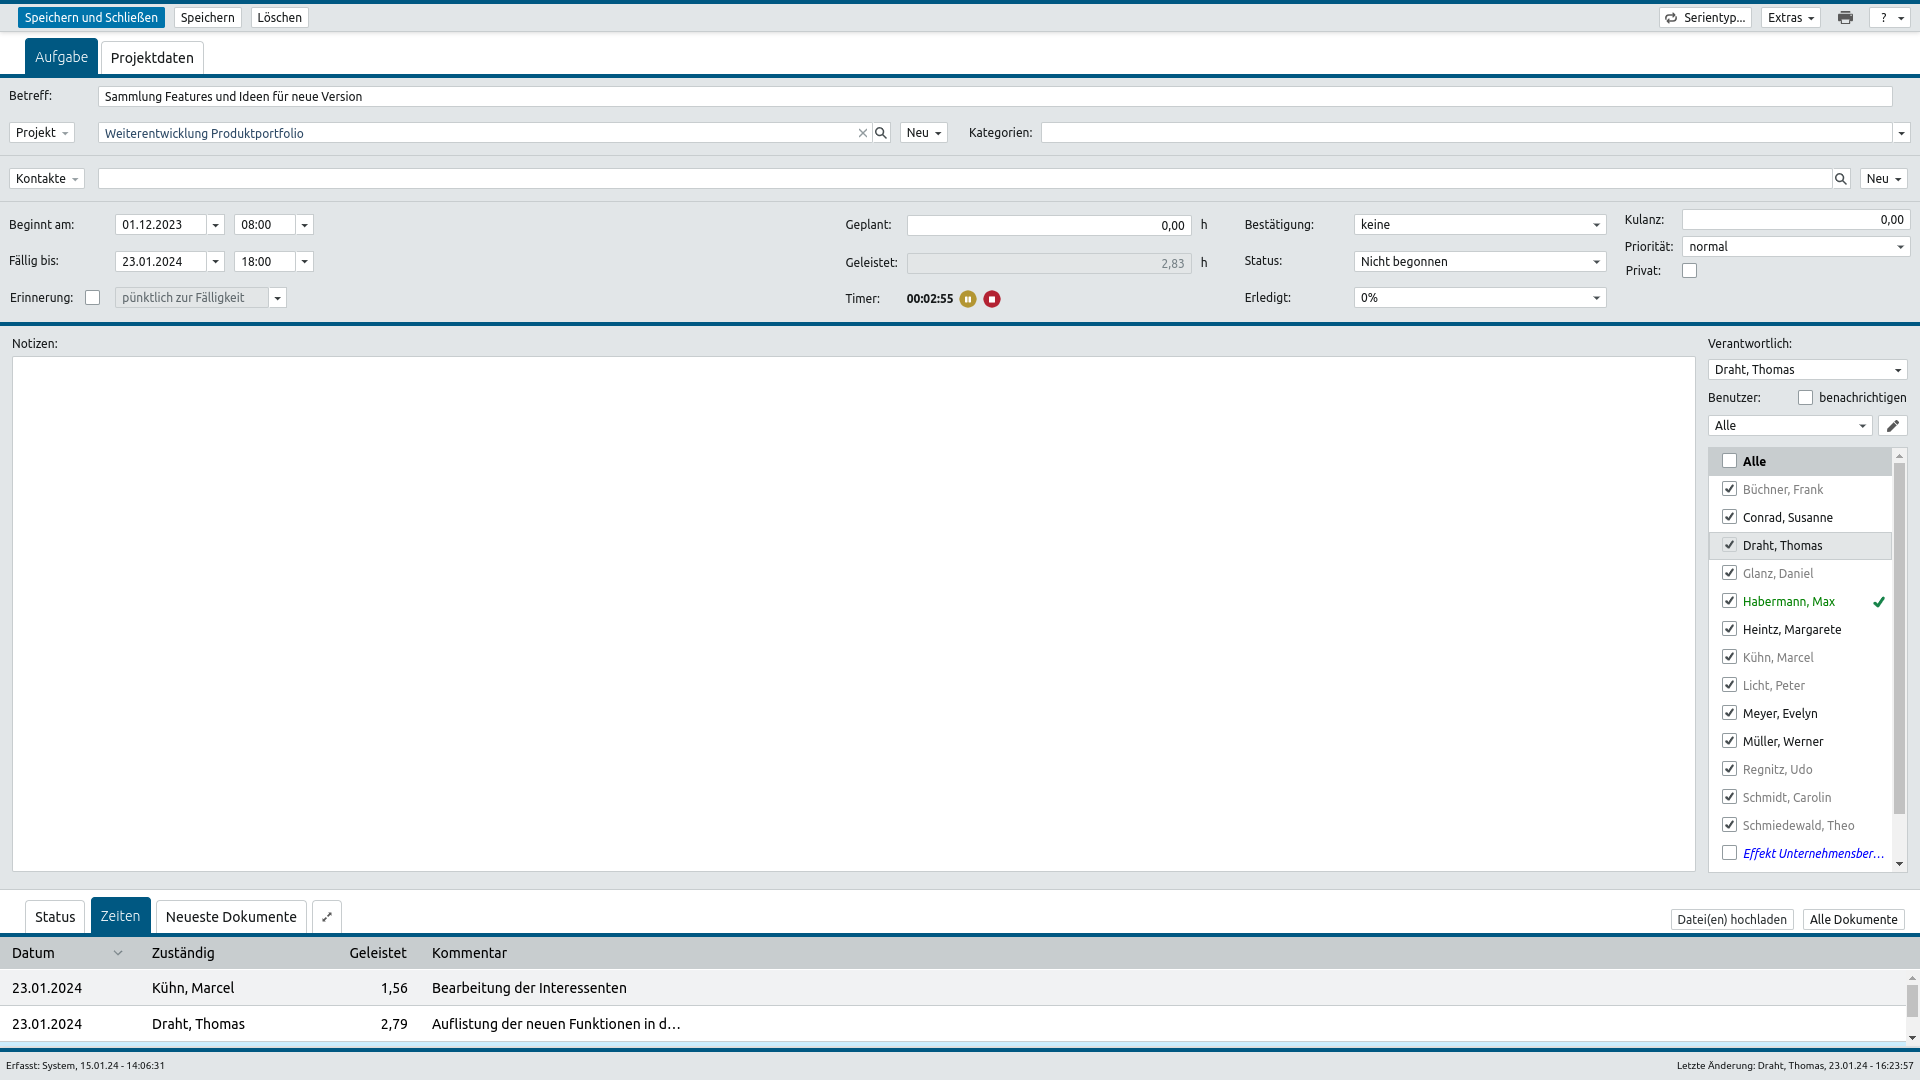This screenshot has width=1920, height=1080.
Task: Open the Status dropdown
Action: 1480,262
